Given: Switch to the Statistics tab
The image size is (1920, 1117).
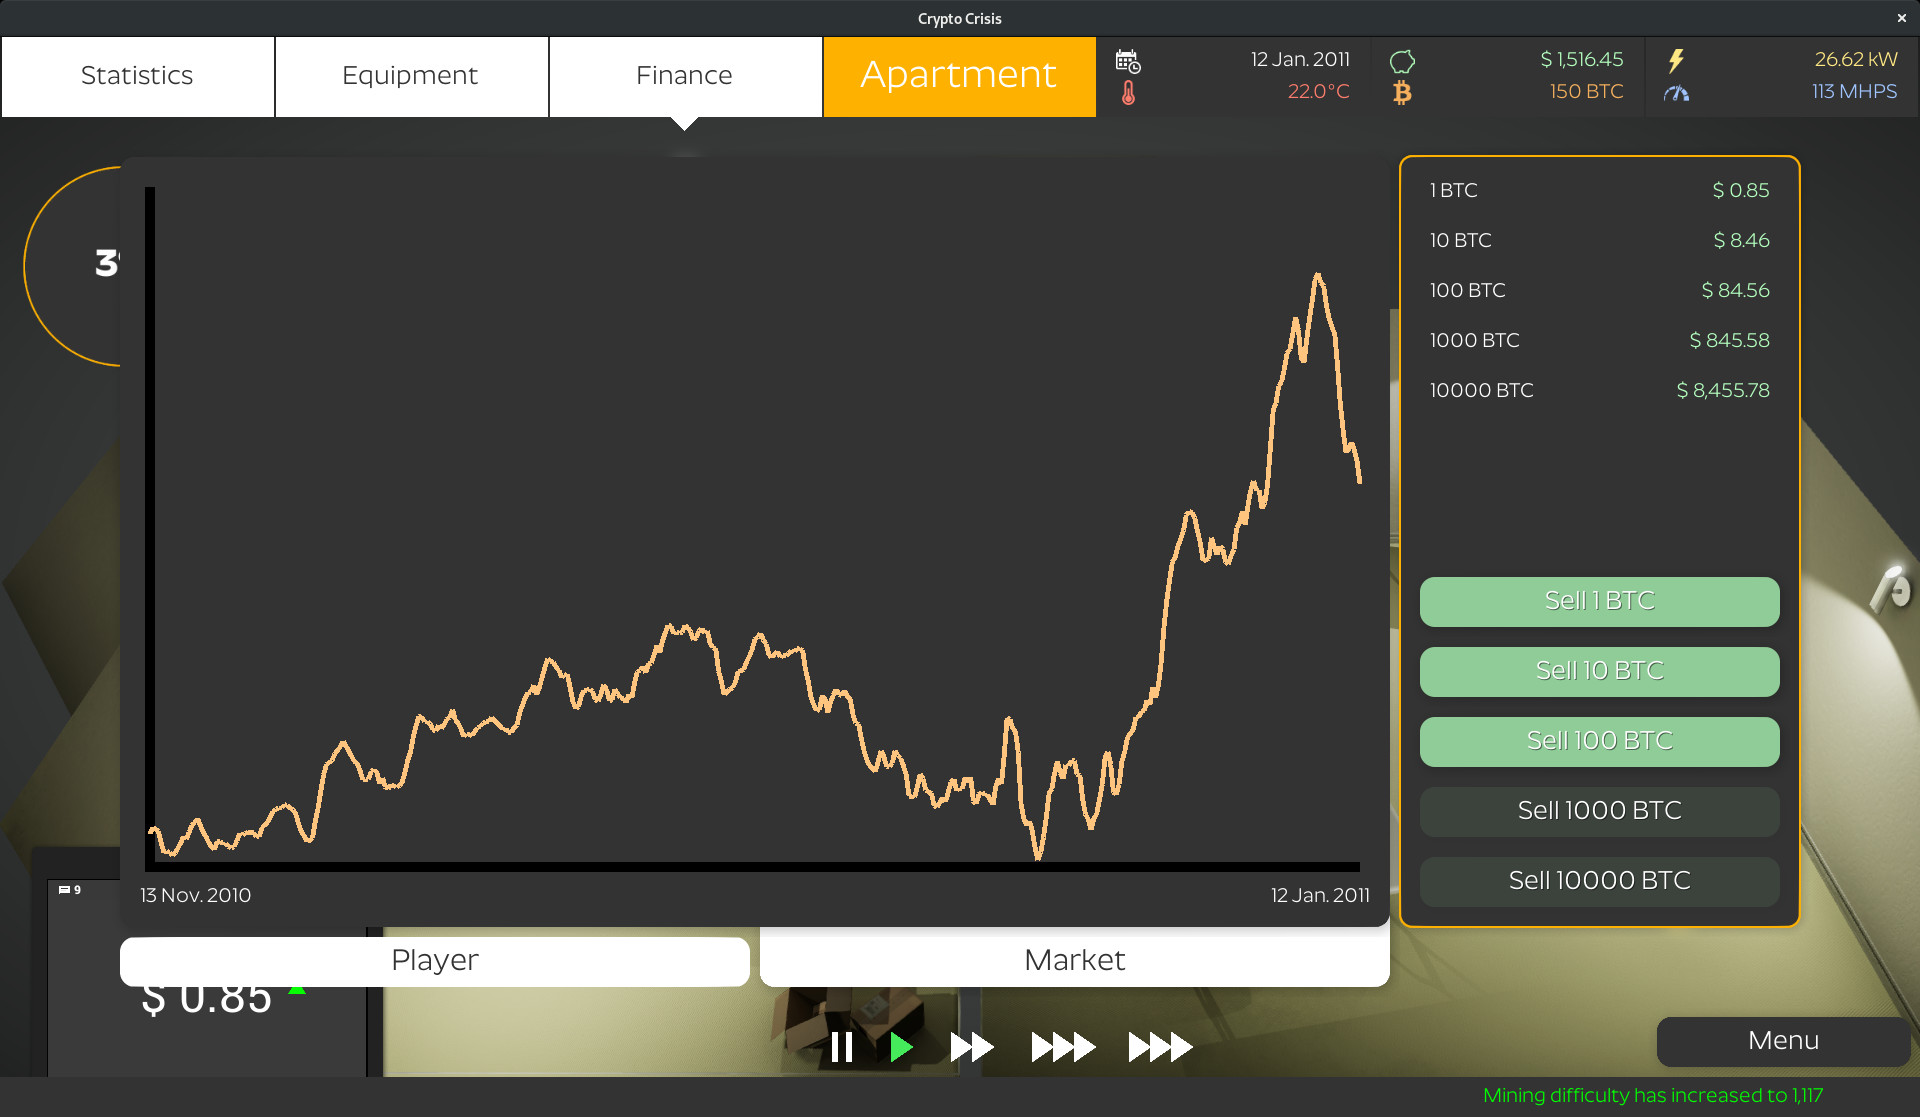Looking at the screenshot, I should pos(137,75).
